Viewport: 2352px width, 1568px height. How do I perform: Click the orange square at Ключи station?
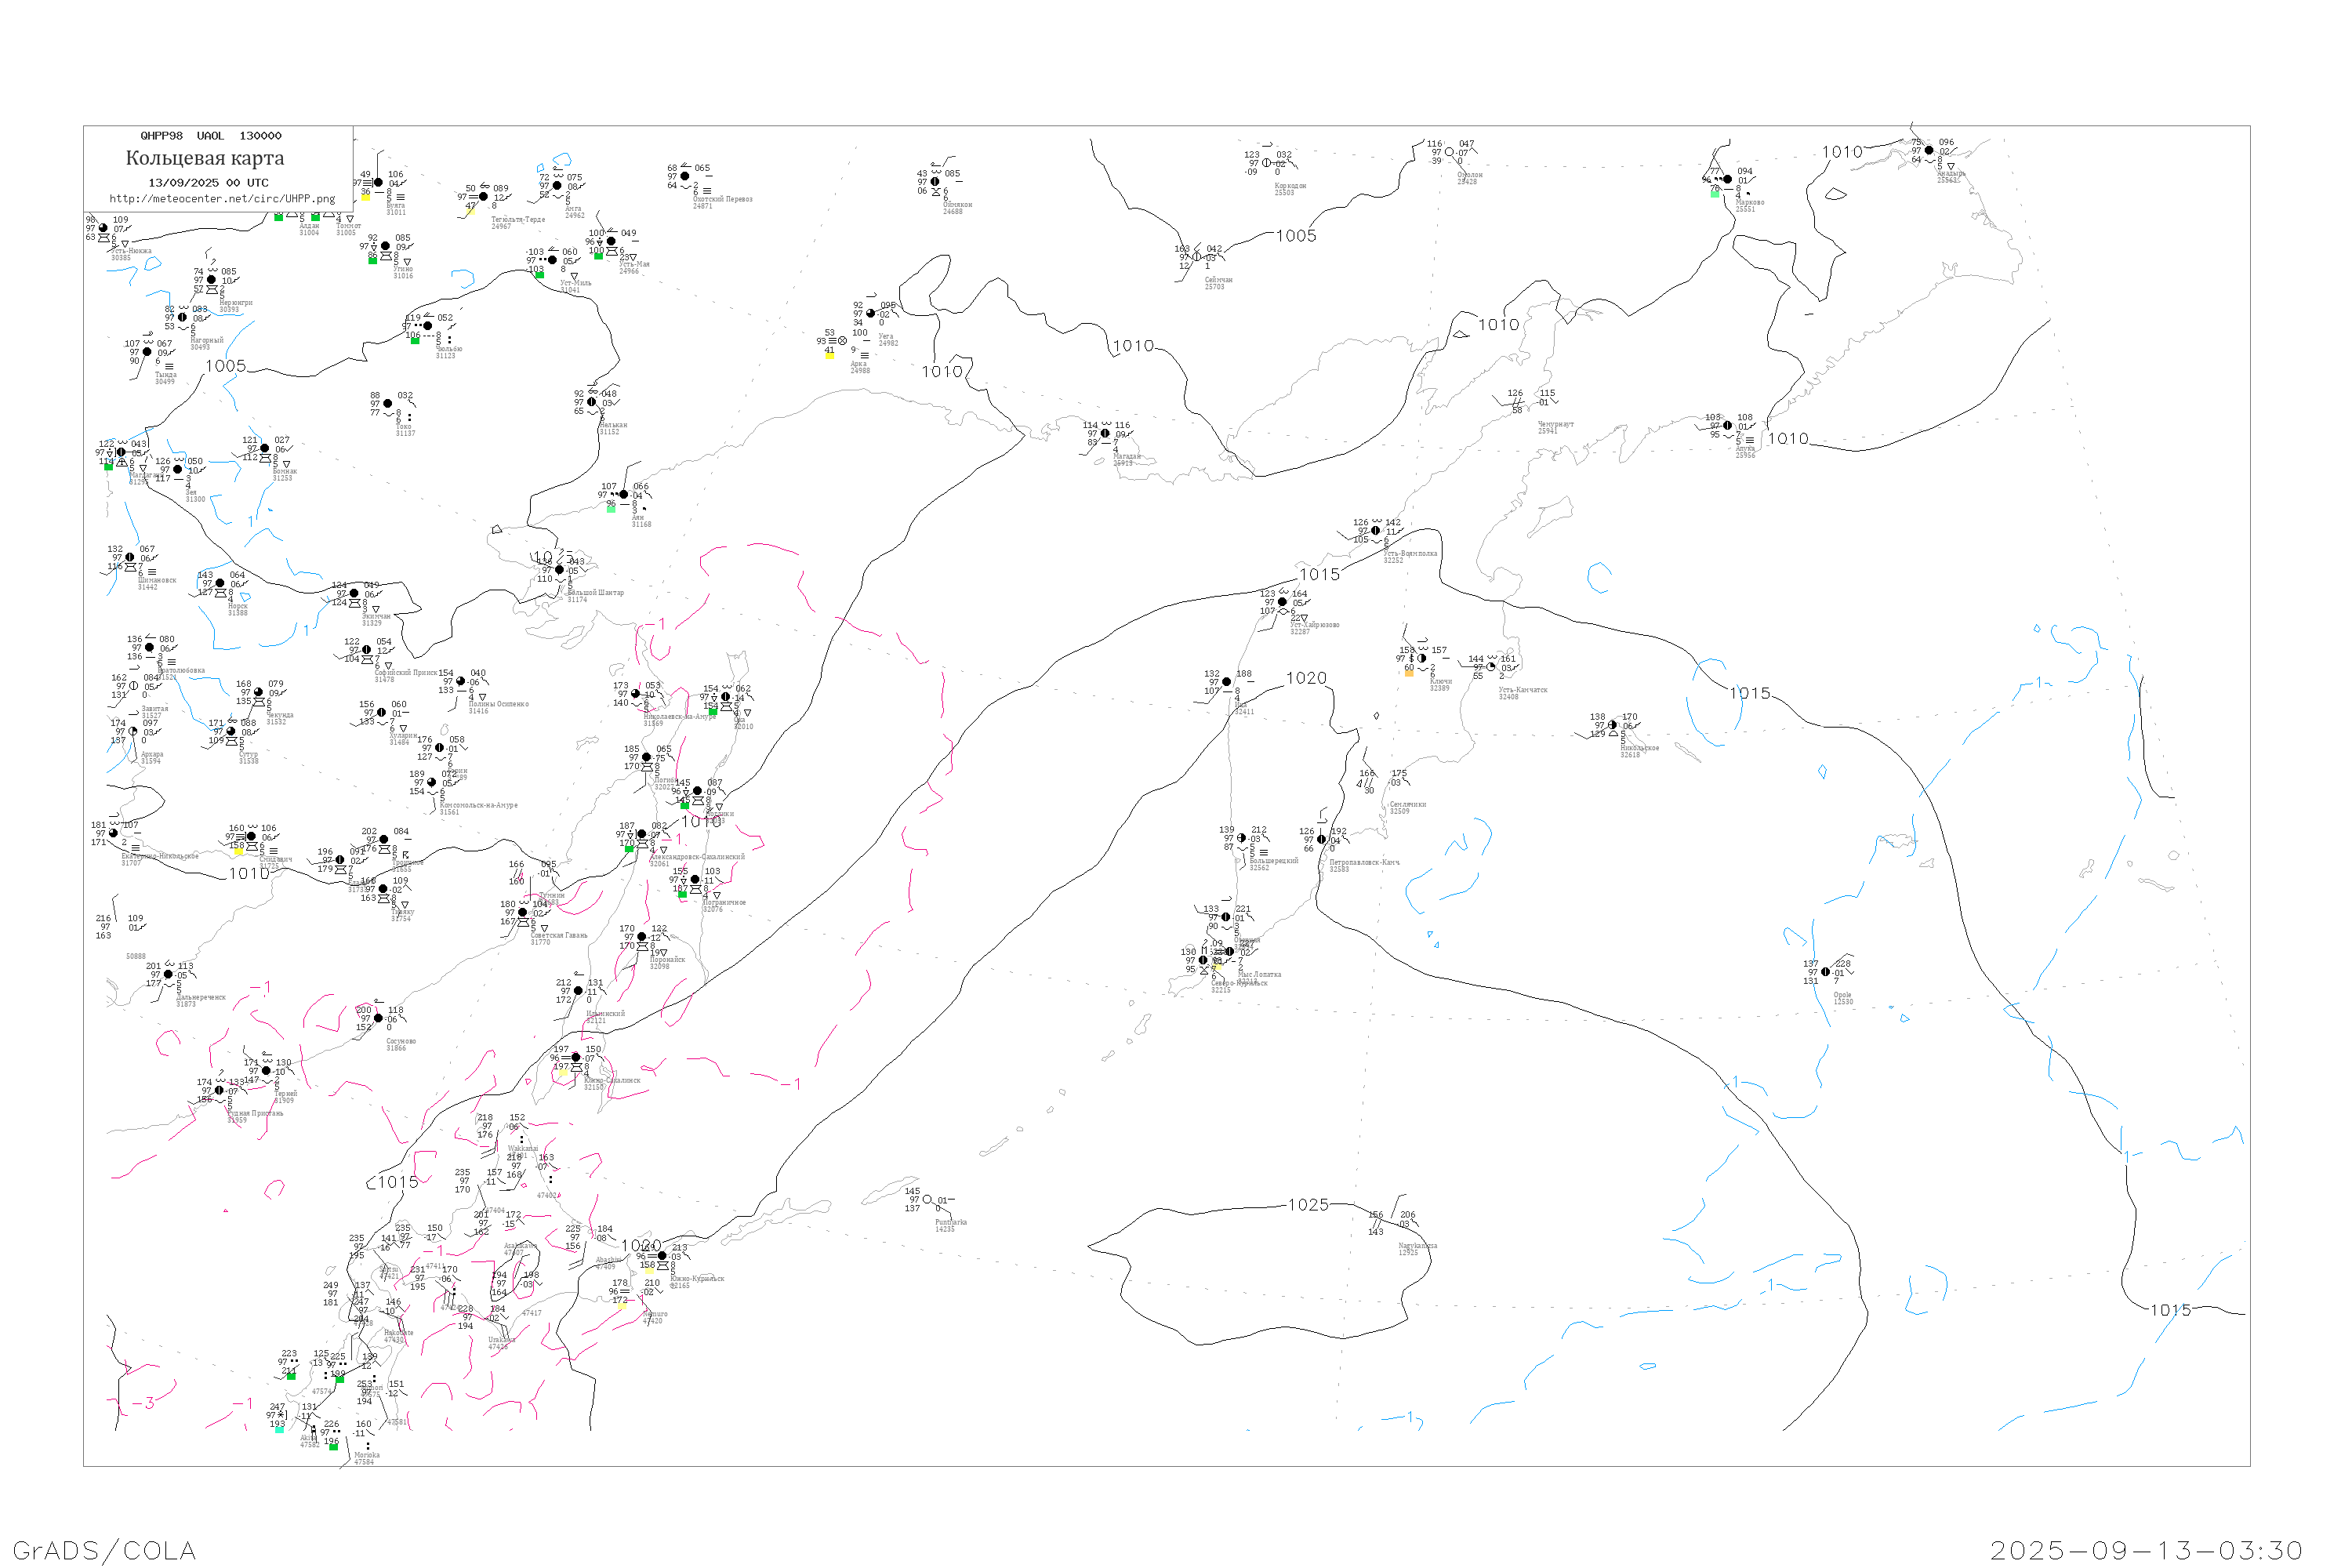tap(1409, 673)
